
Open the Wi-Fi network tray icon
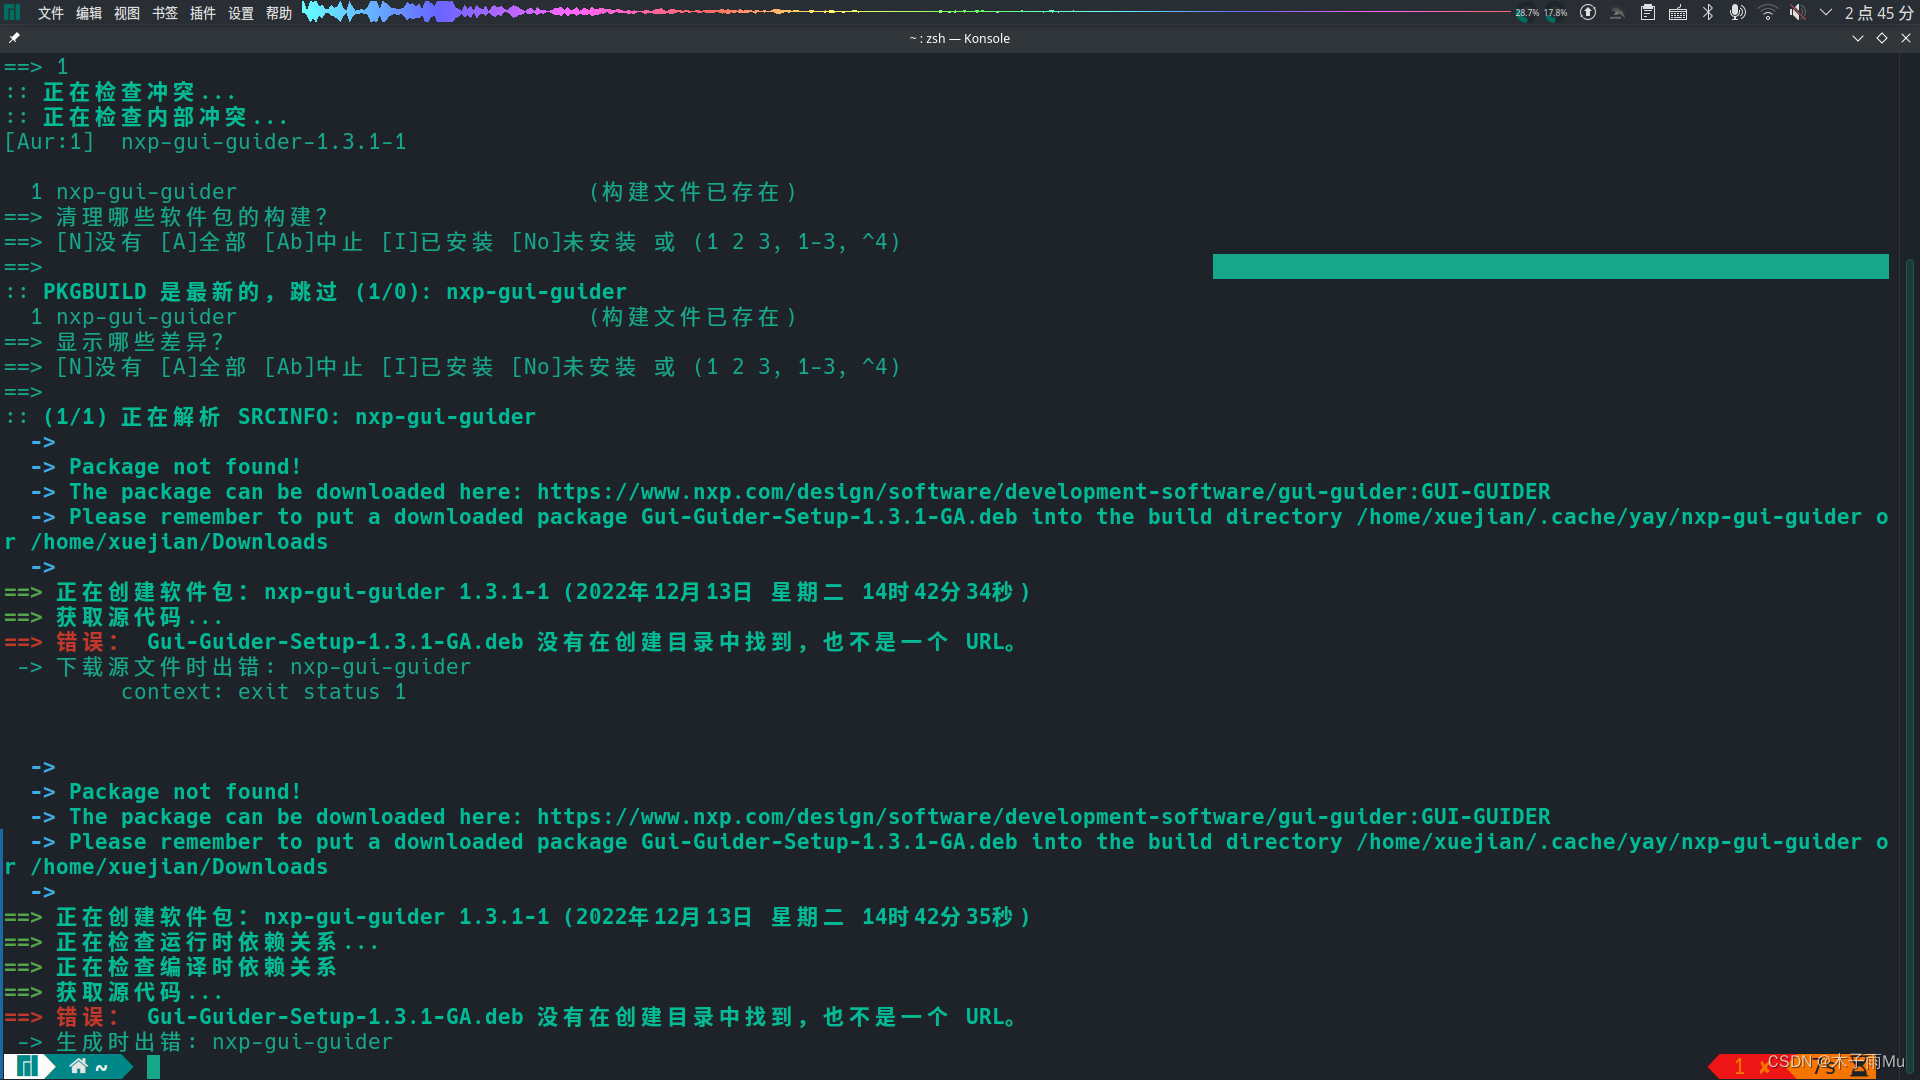tap(1768, 12)
